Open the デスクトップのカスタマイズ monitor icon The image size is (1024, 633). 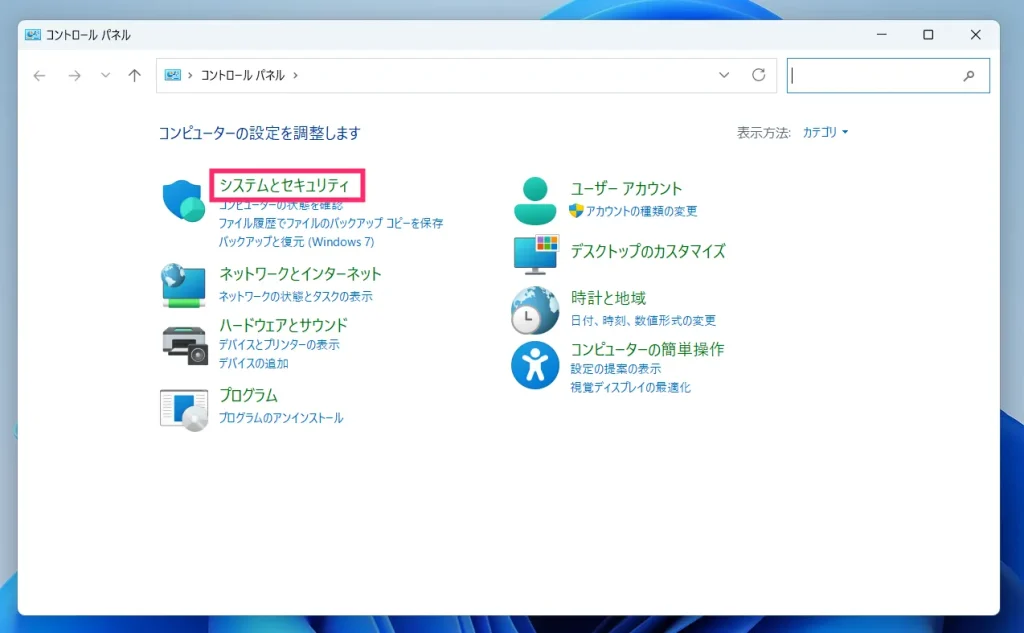(536, 254)
